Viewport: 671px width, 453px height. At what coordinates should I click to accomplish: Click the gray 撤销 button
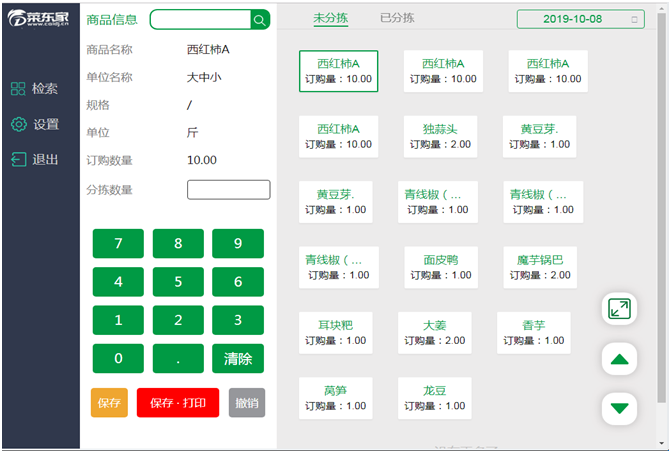[x=246, y=403]
